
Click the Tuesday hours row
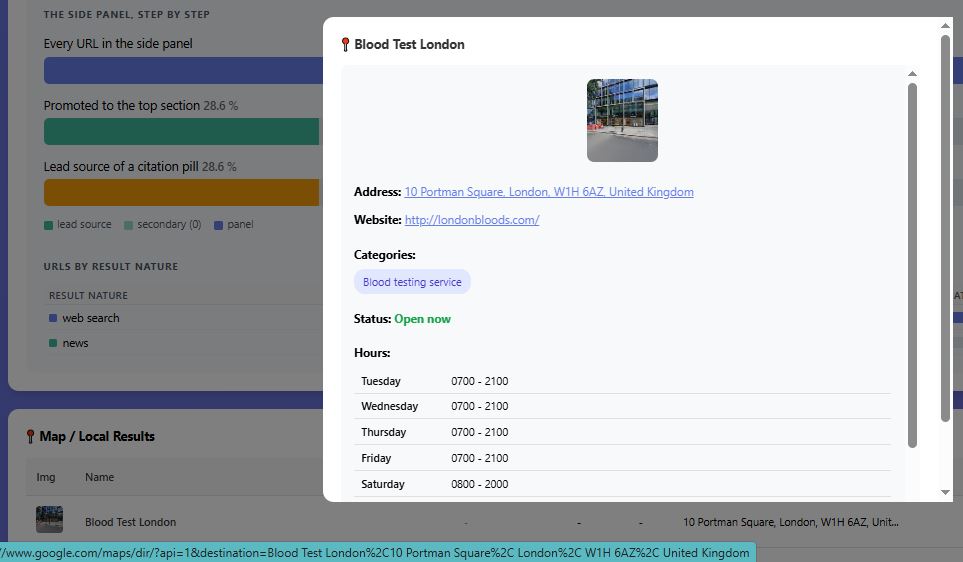622,381
